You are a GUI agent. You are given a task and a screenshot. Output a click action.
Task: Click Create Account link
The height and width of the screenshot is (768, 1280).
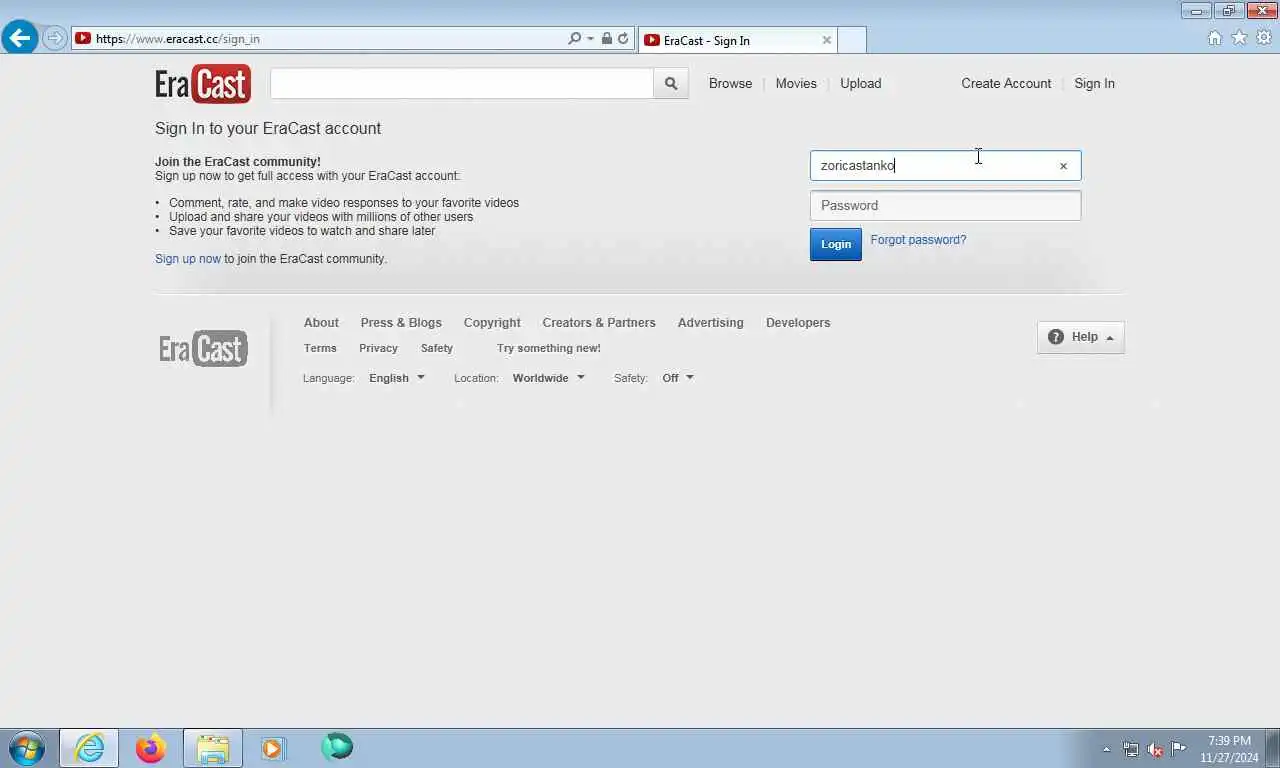[x=1006, y=84]
